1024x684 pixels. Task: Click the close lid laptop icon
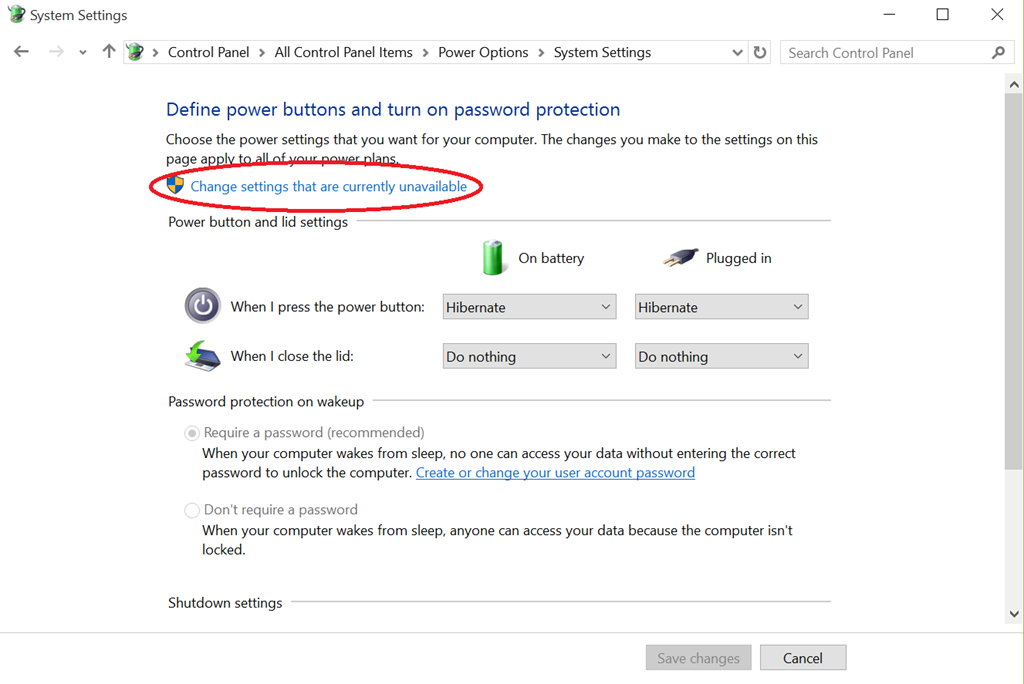[x=202, y=356]
